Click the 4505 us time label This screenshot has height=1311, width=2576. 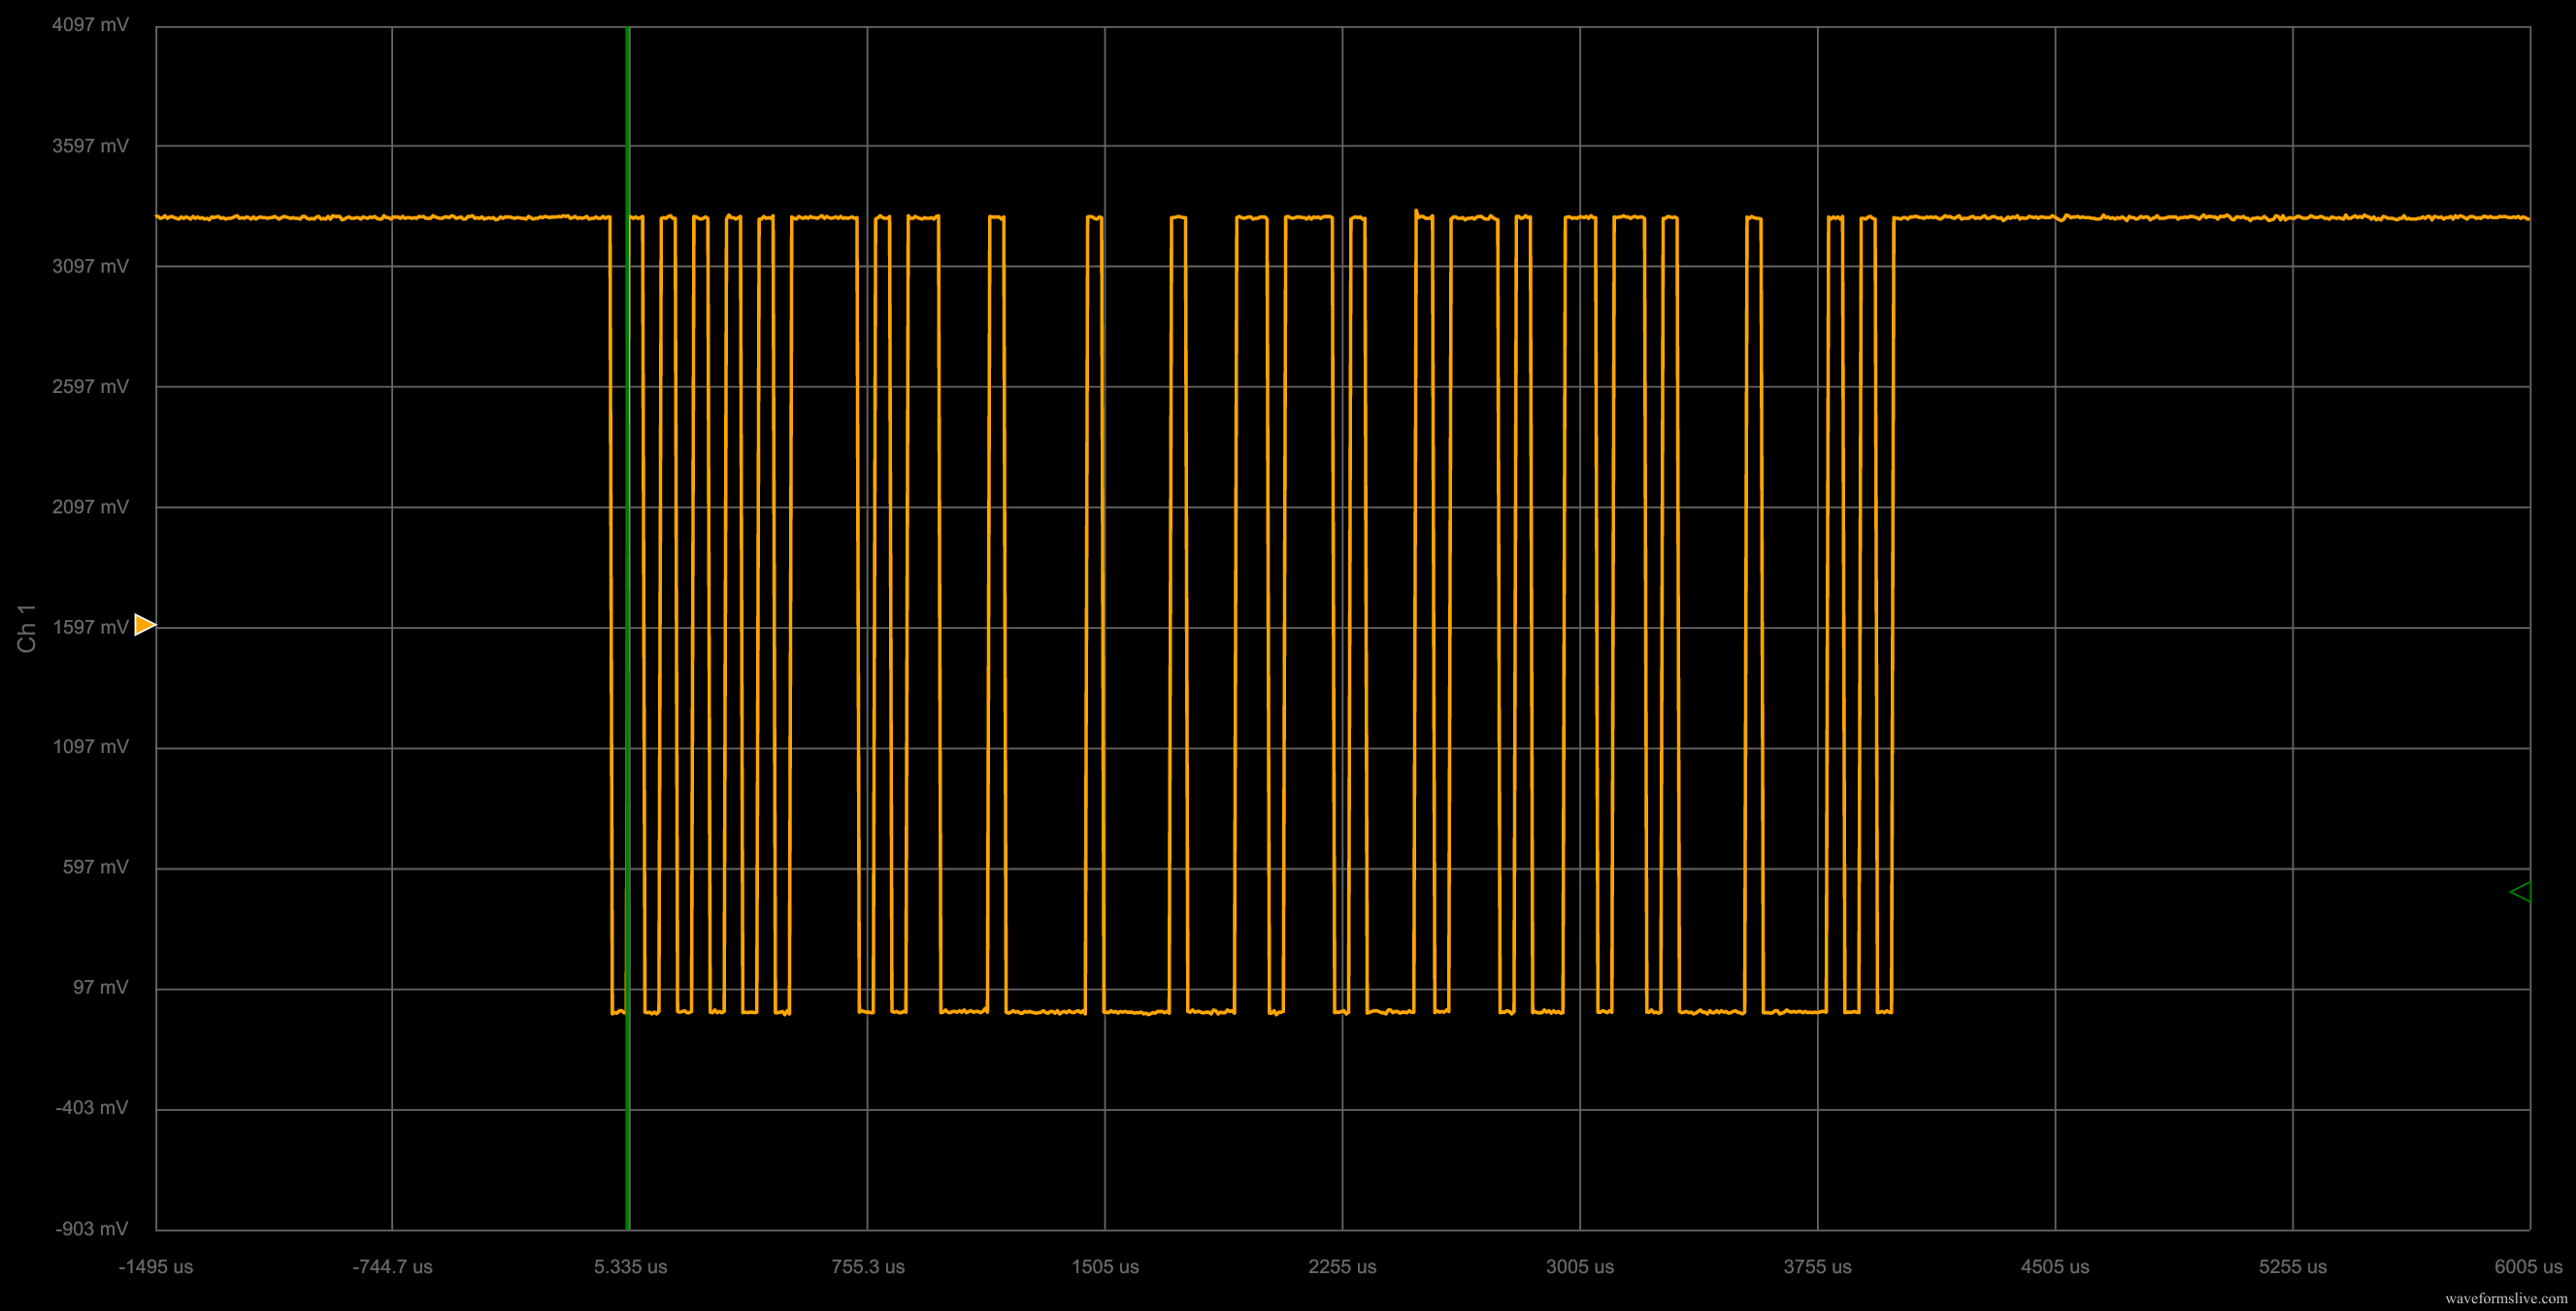2055,1267
